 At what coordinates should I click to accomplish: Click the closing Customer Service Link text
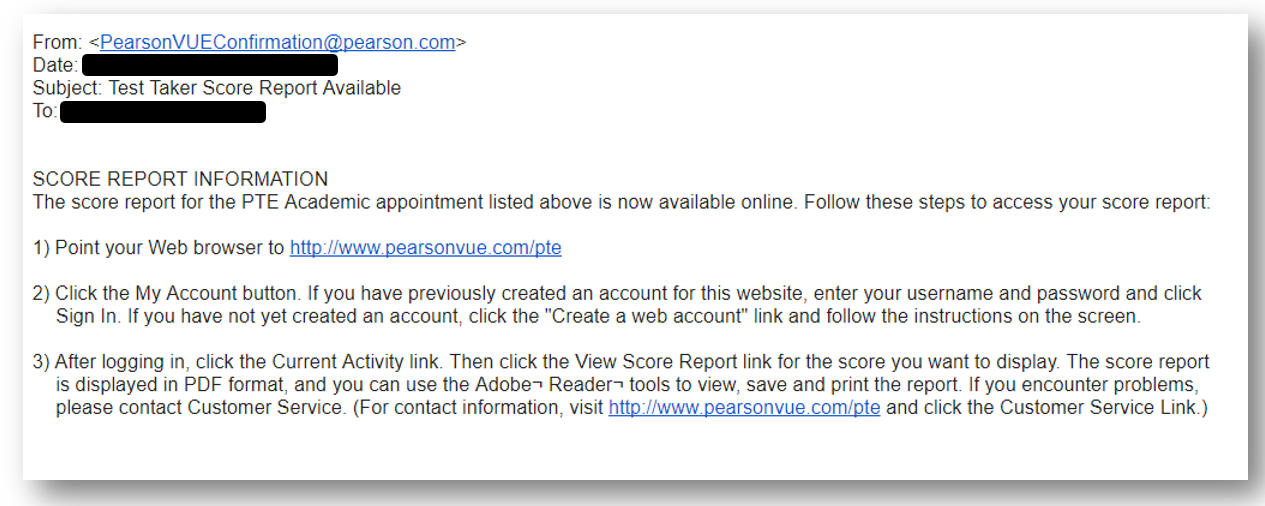click(1097, 408)
